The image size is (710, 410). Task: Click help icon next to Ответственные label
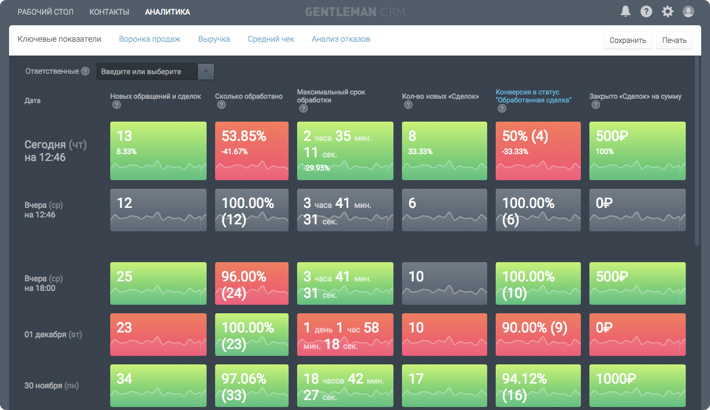(x=85, y=71)
